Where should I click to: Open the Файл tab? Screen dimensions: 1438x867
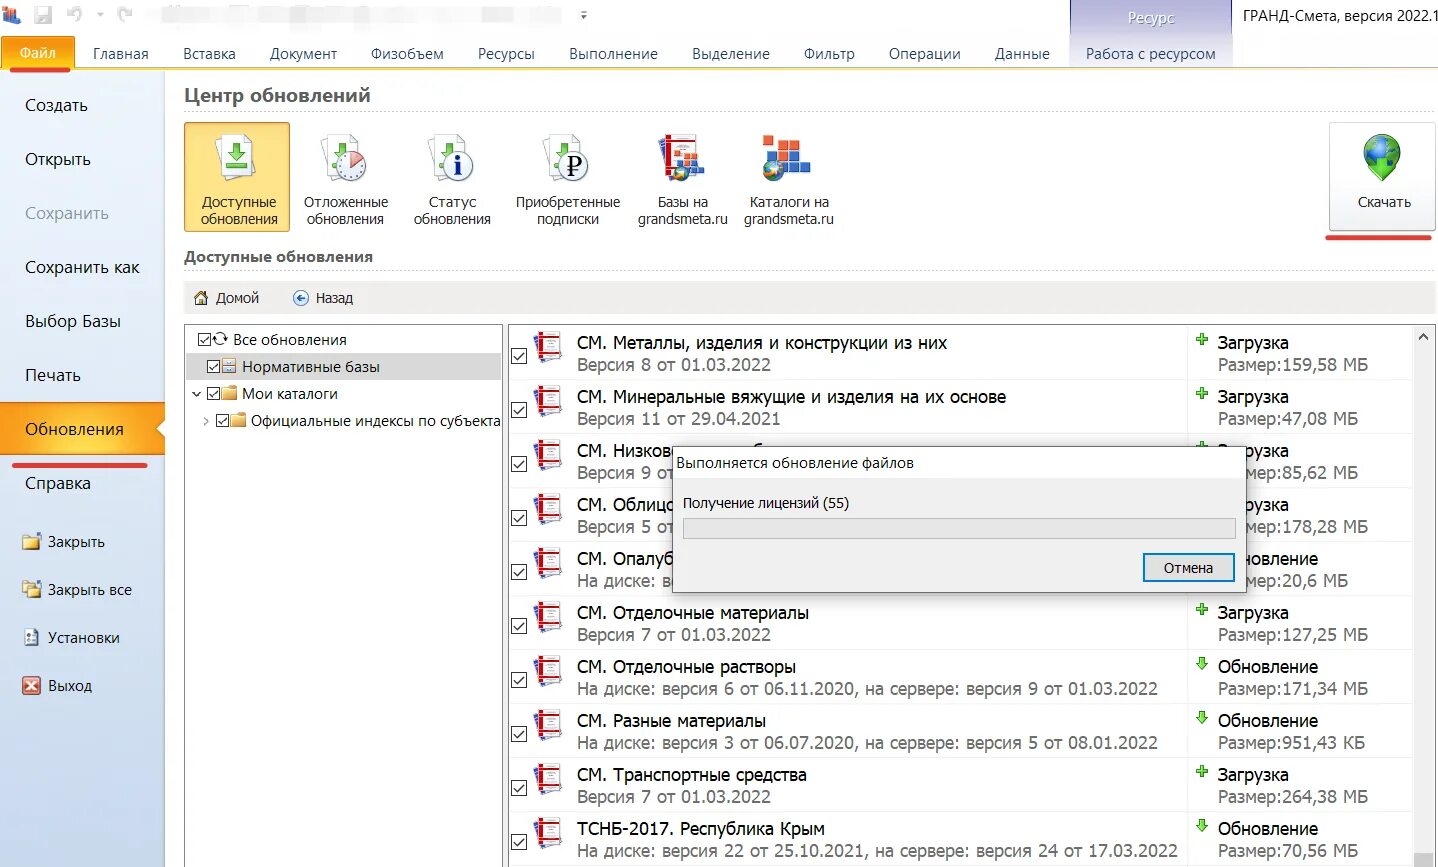pos(37,53)
